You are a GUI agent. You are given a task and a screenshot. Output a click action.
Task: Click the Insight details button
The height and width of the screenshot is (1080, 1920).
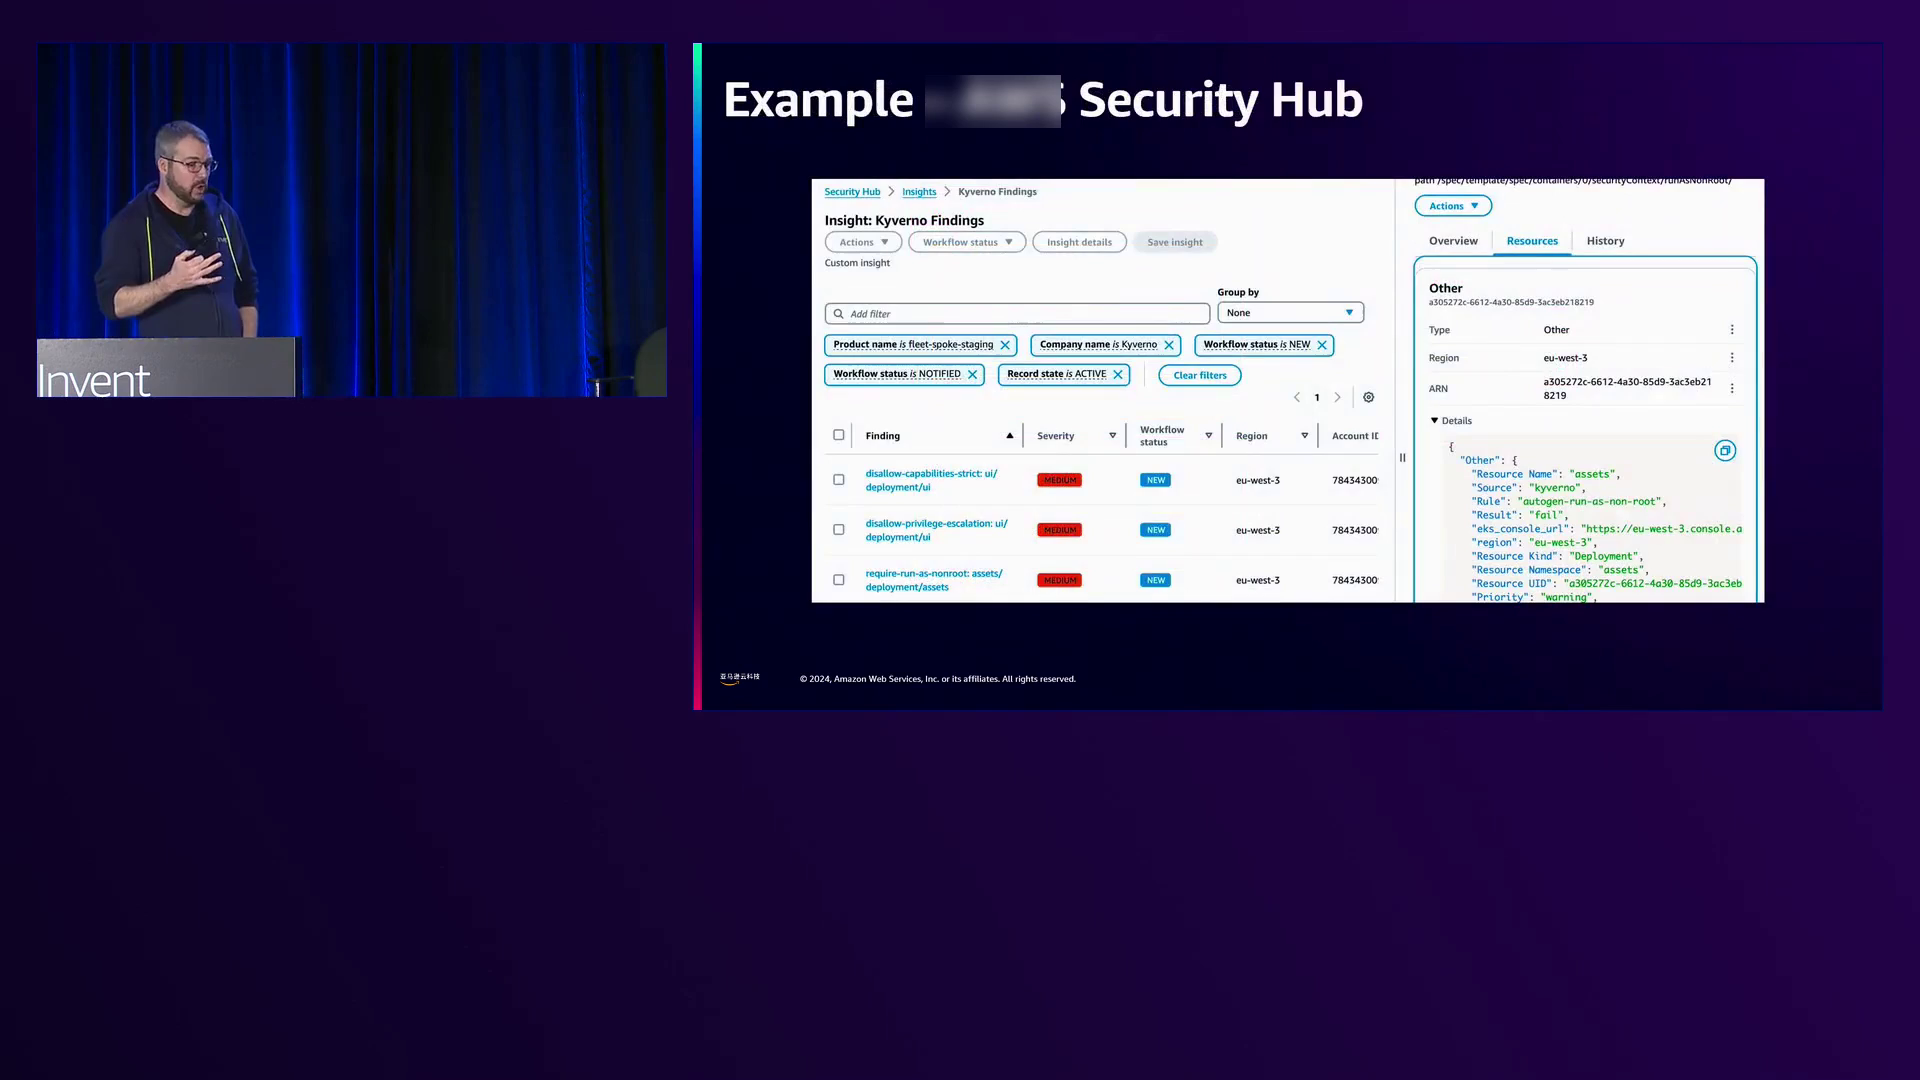click(1079, 242)
